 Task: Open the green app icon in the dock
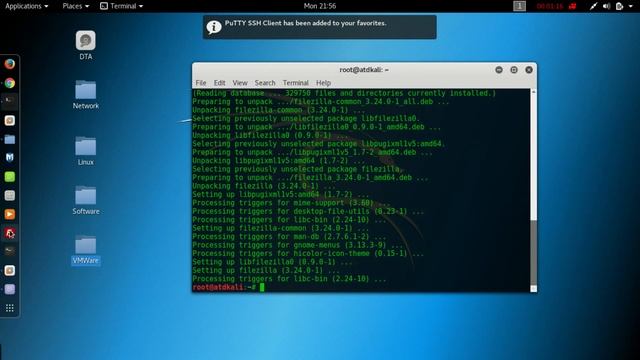pos(10,177)
